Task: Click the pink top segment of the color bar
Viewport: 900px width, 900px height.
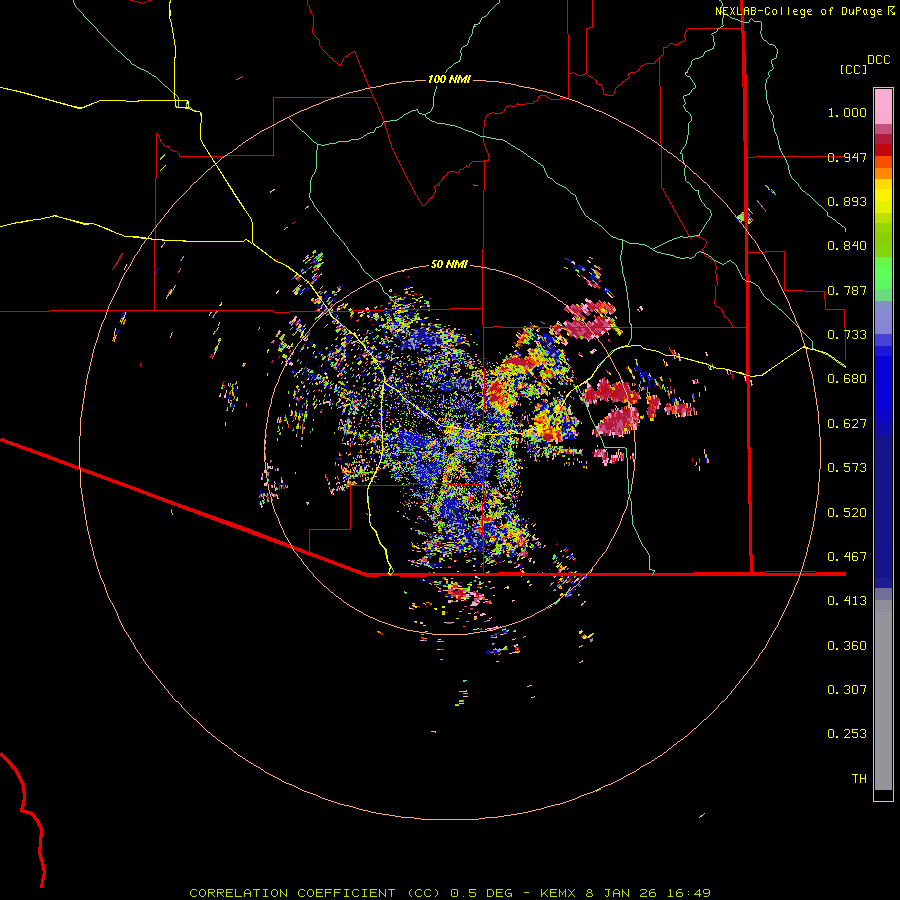Action: tap(883, 106)
